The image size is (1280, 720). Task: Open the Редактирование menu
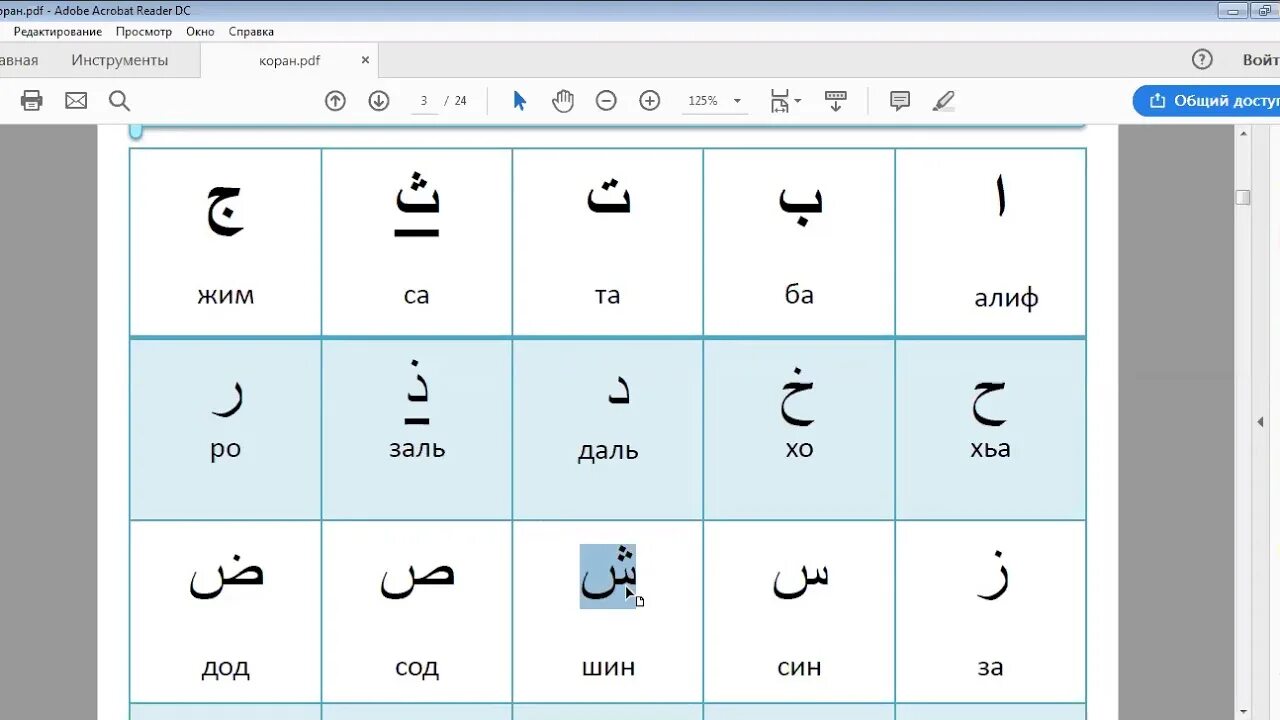[x=56, y=31]
